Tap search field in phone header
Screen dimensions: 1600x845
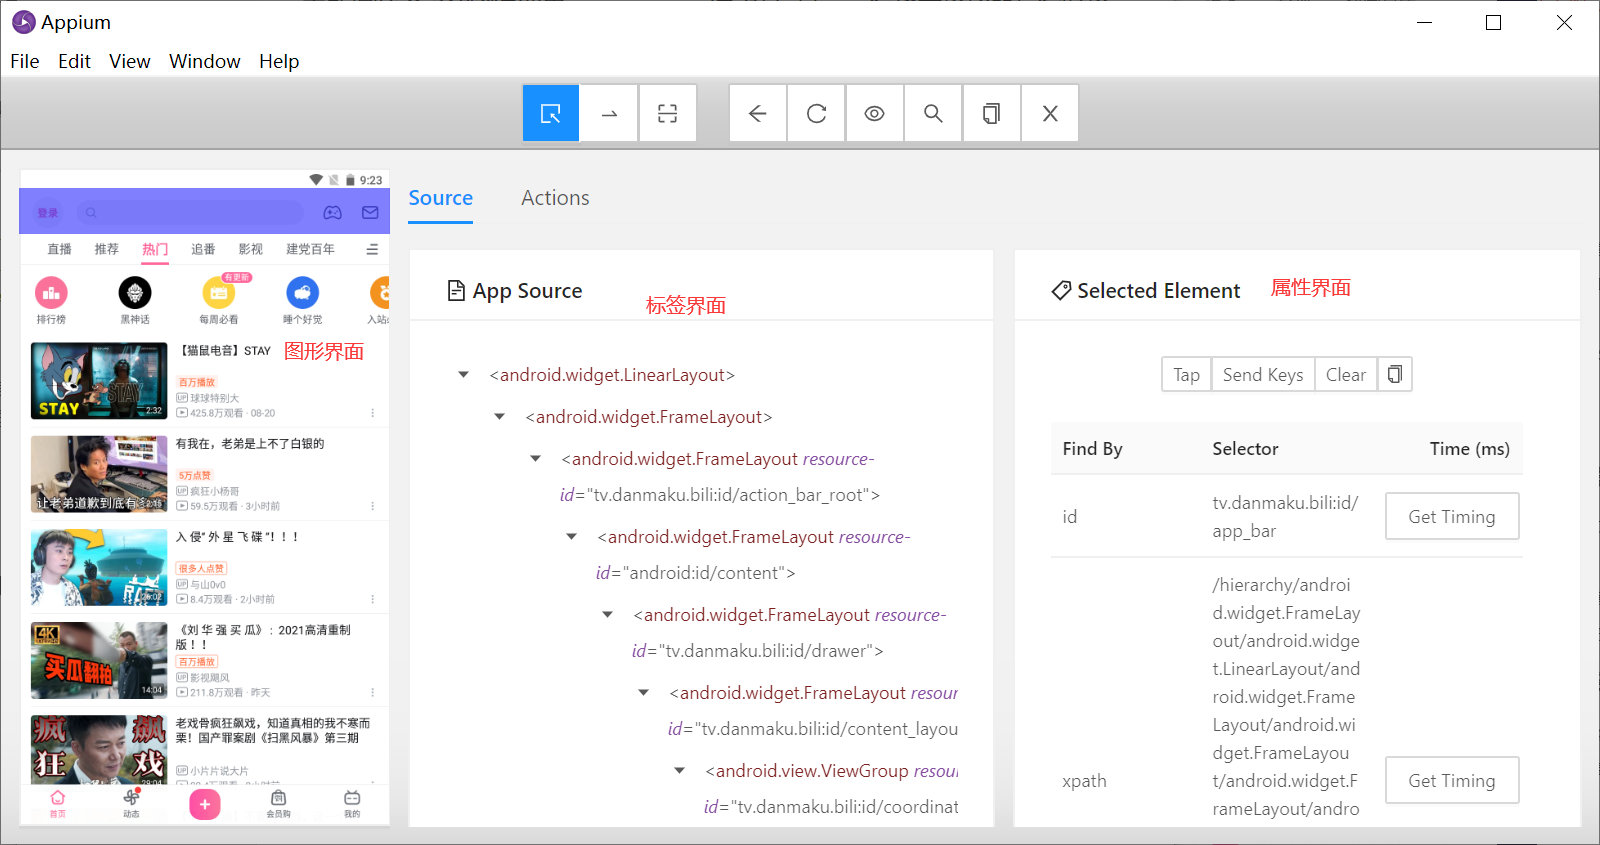190,212
